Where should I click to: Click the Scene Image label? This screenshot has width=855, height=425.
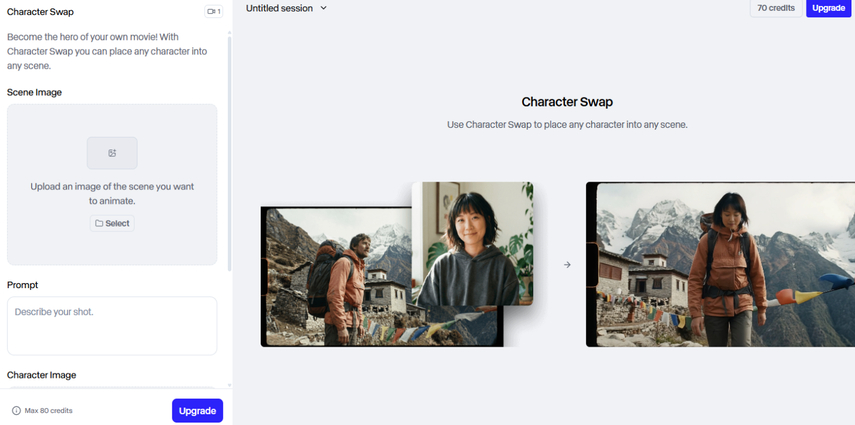pyautogui.click(x=34, y=92)
